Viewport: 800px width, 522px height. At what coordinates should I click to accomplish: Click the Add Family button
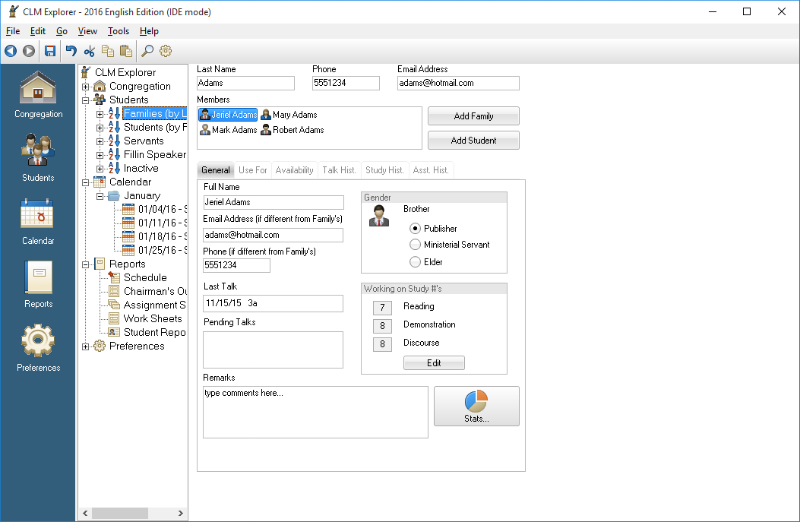point(473,116)
